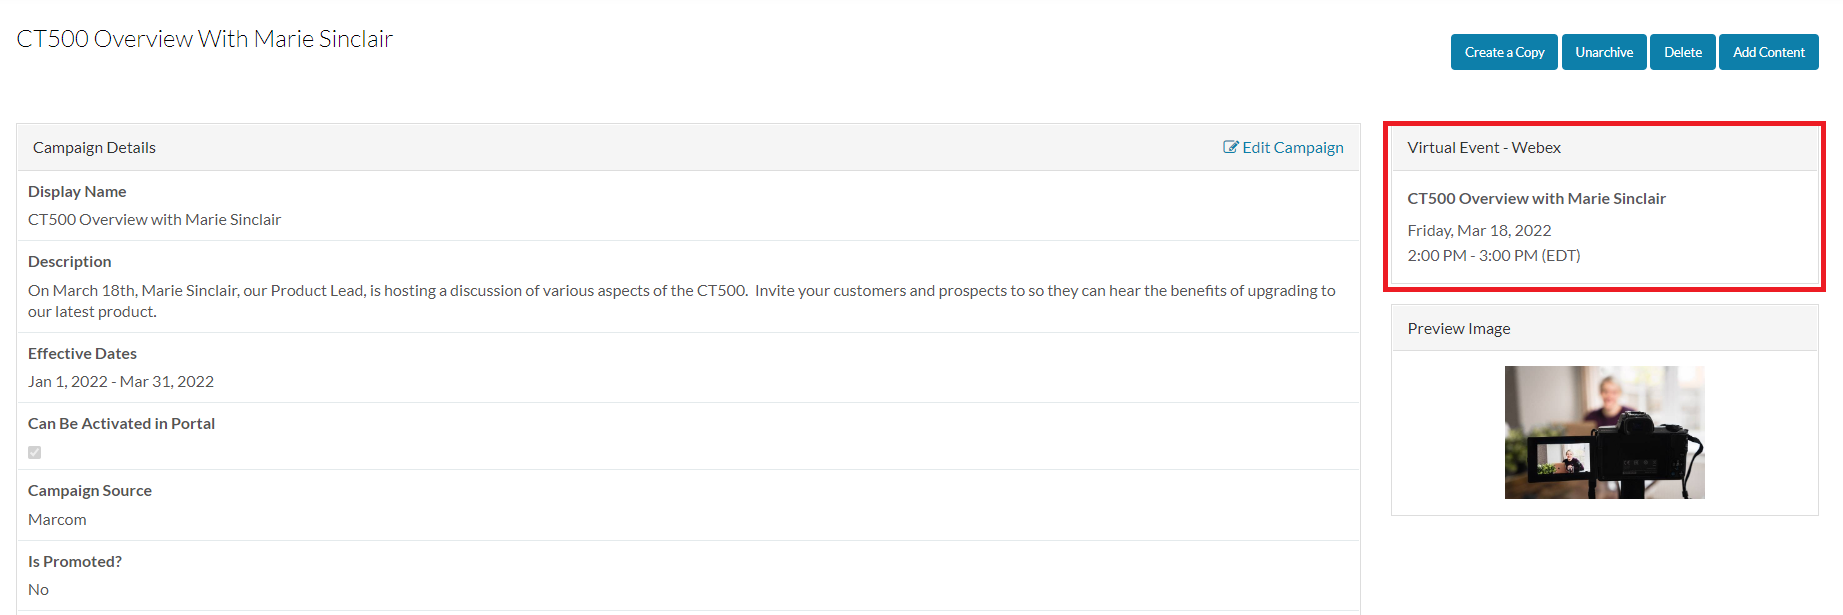Open the Edit Campaign link

1292,147
